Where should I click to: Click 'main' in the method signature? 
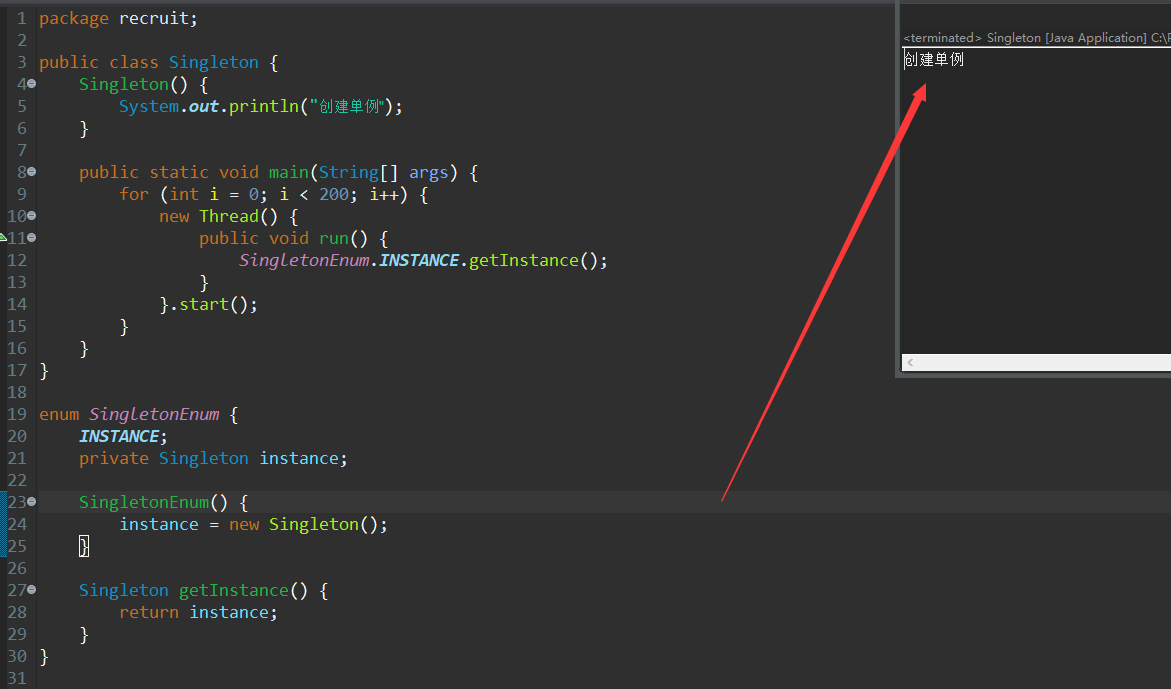(x=289, y=172)
